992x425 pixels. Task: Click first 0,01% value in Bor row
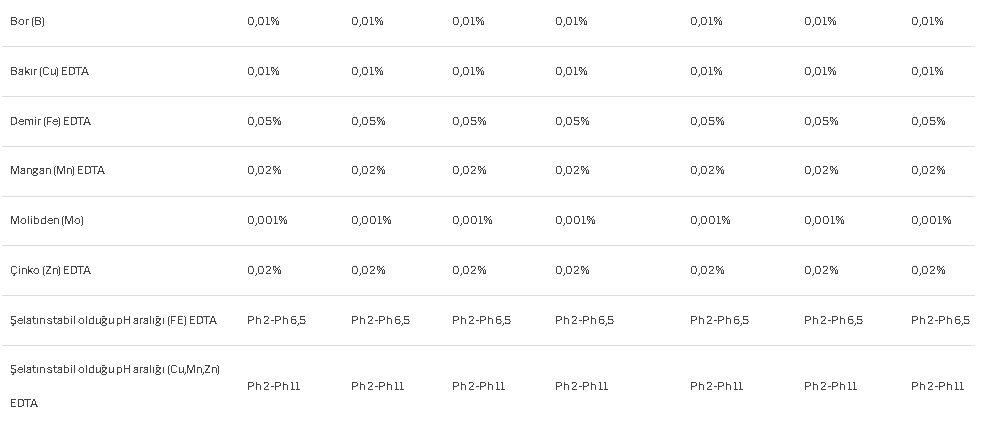point(263,21)
